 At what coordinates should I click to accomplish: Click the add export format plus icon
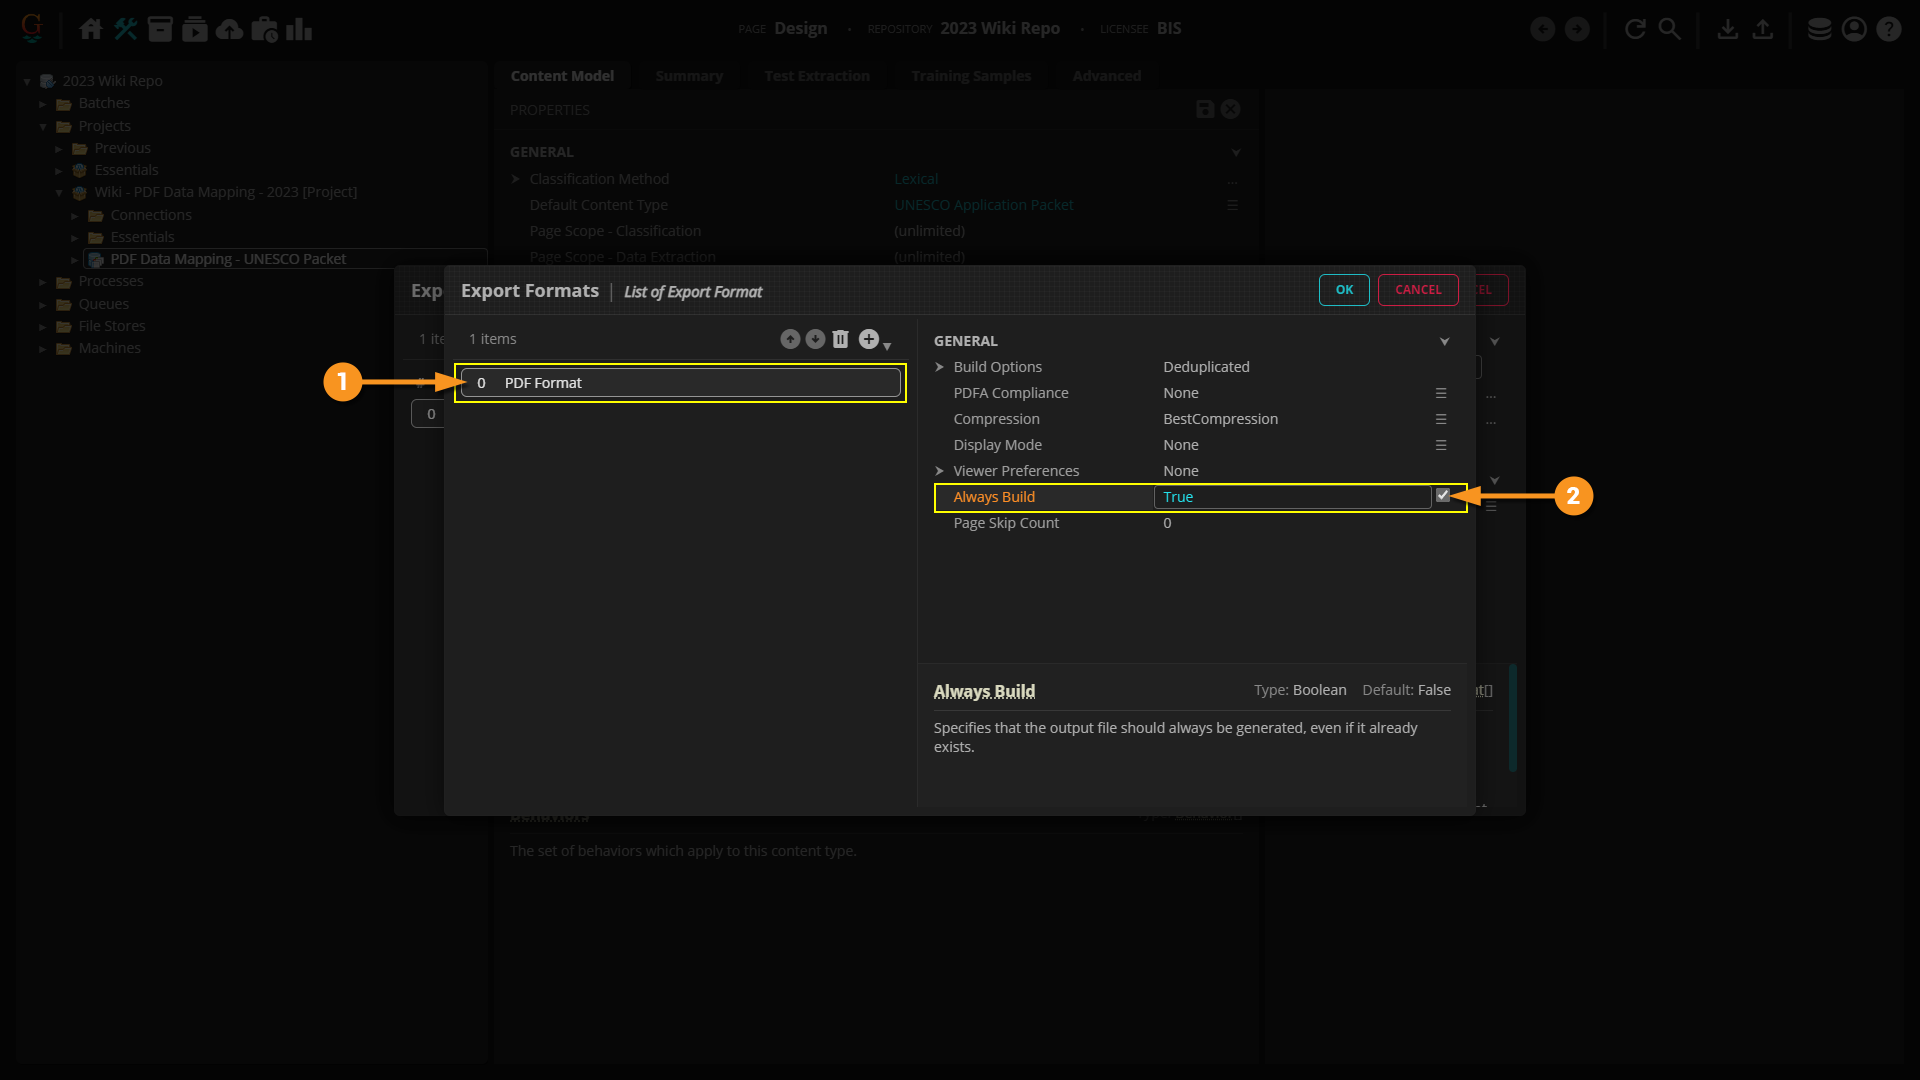coord(869,340)
